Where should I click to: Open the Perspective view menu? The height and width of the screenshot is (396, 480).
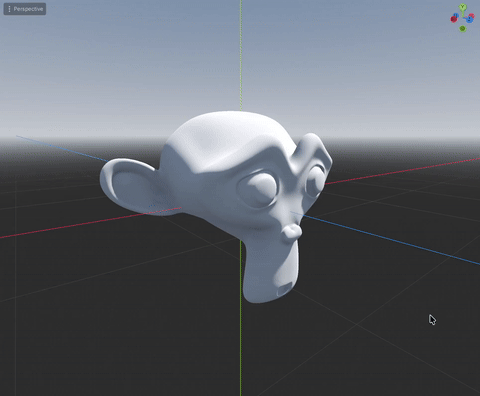[x=25, y=9]
